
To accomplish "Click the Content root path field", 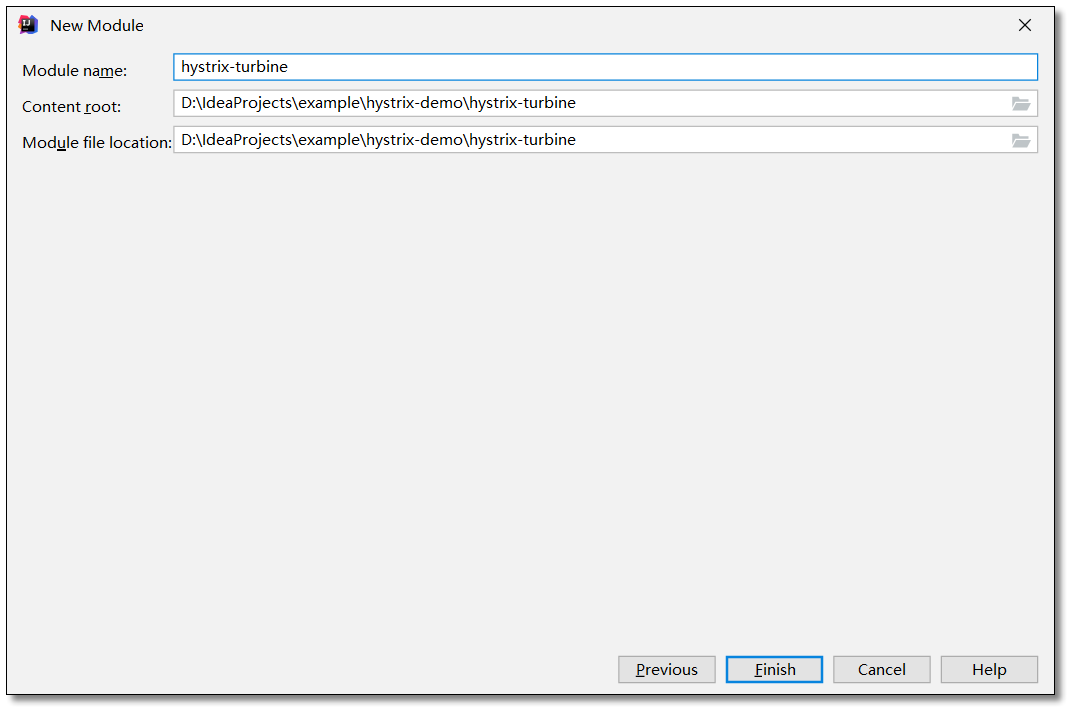I will click(605, 103).
